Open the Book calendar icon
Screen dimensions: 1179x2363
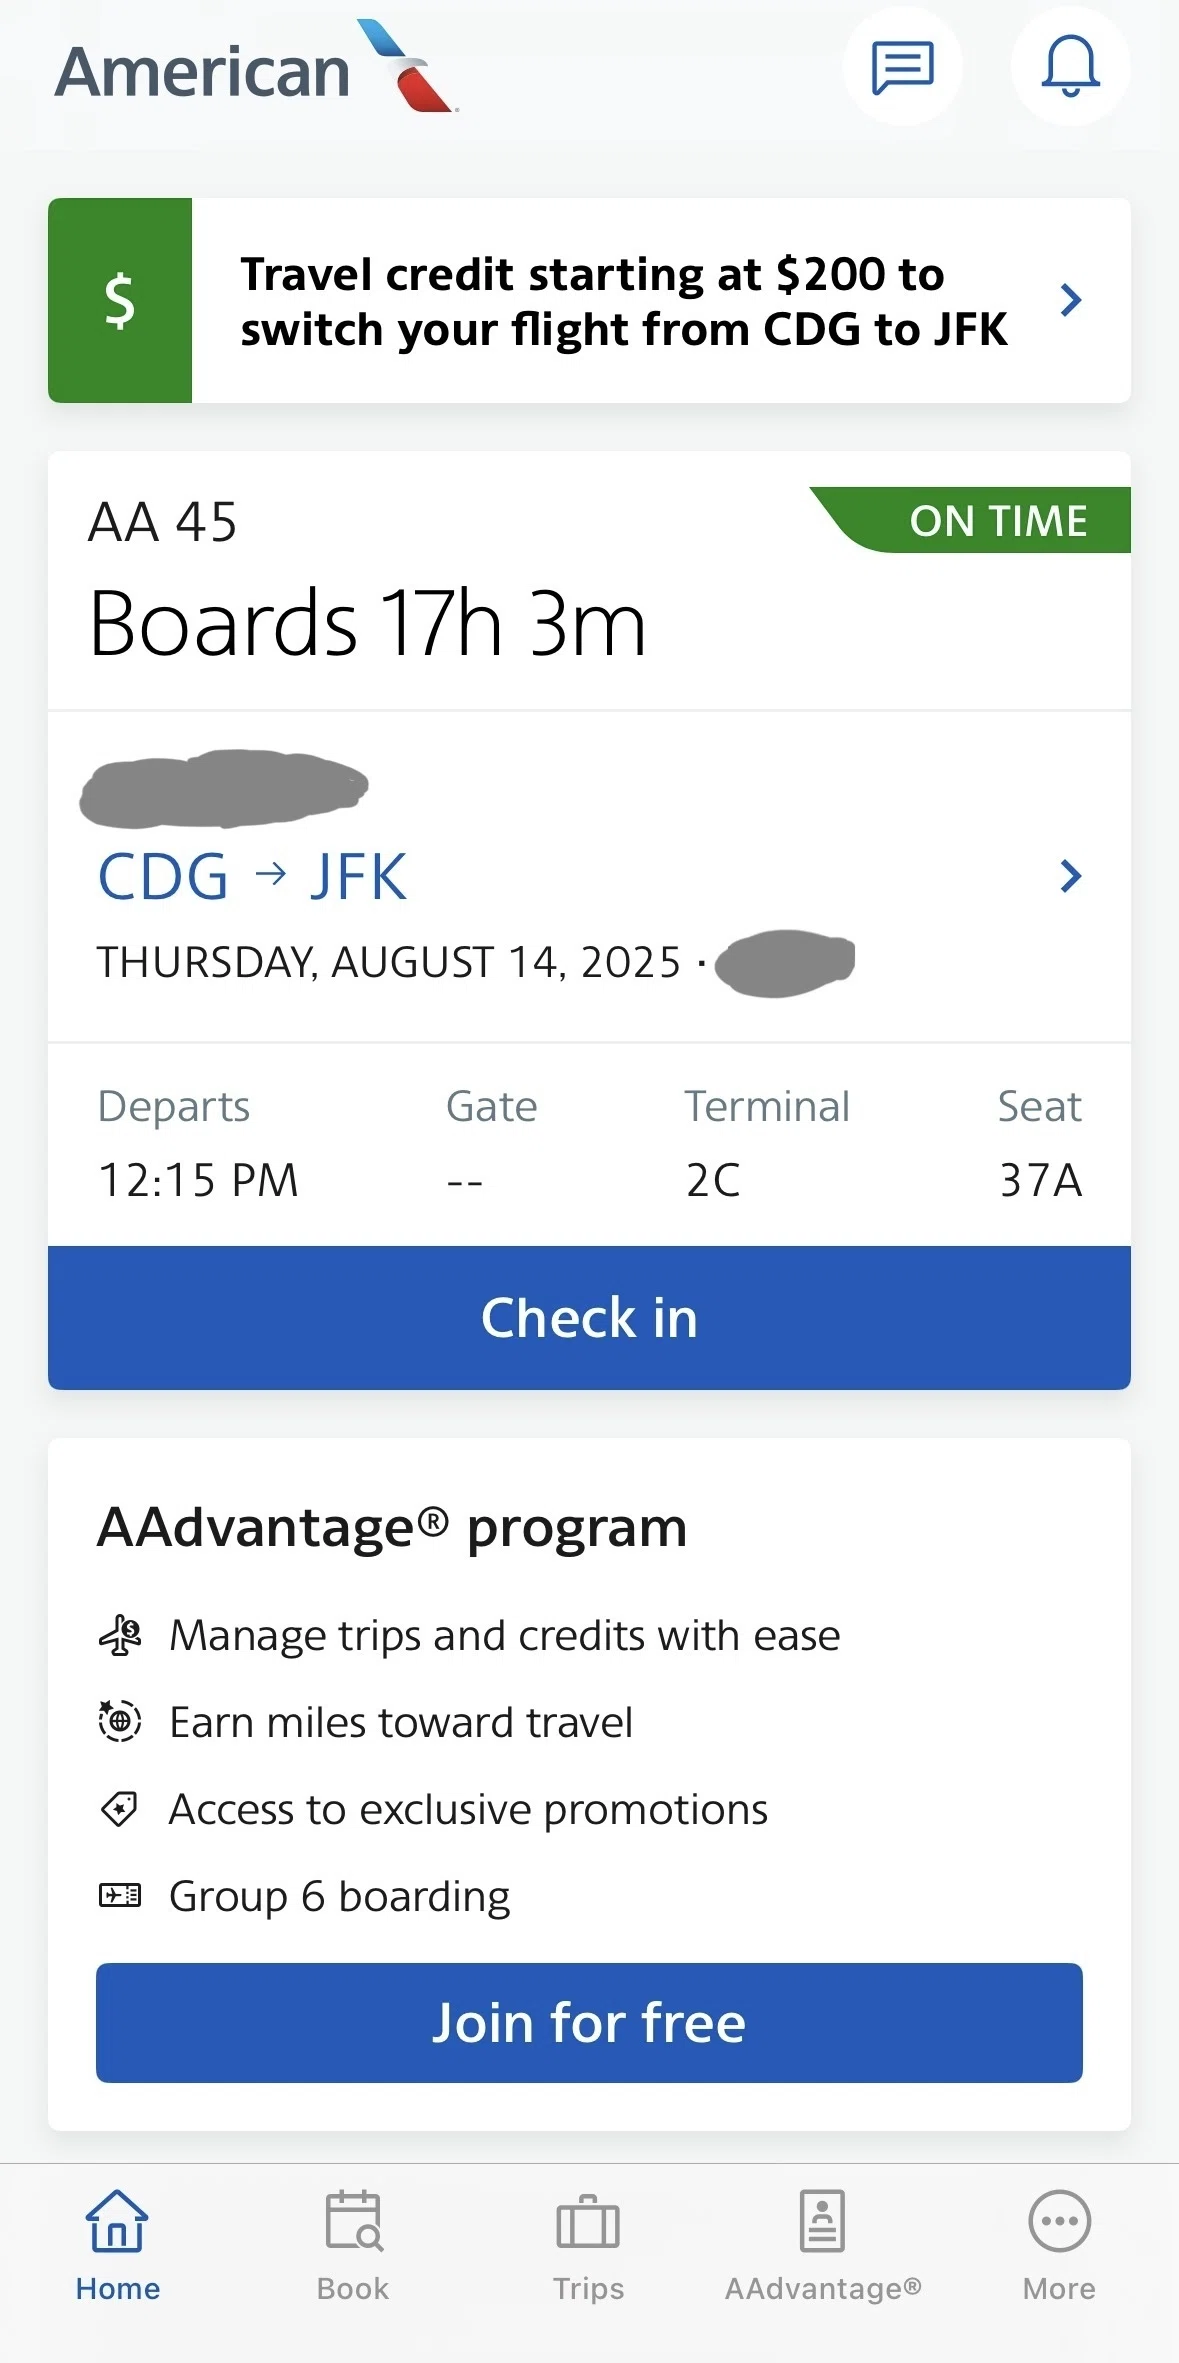pos(353,2221)
